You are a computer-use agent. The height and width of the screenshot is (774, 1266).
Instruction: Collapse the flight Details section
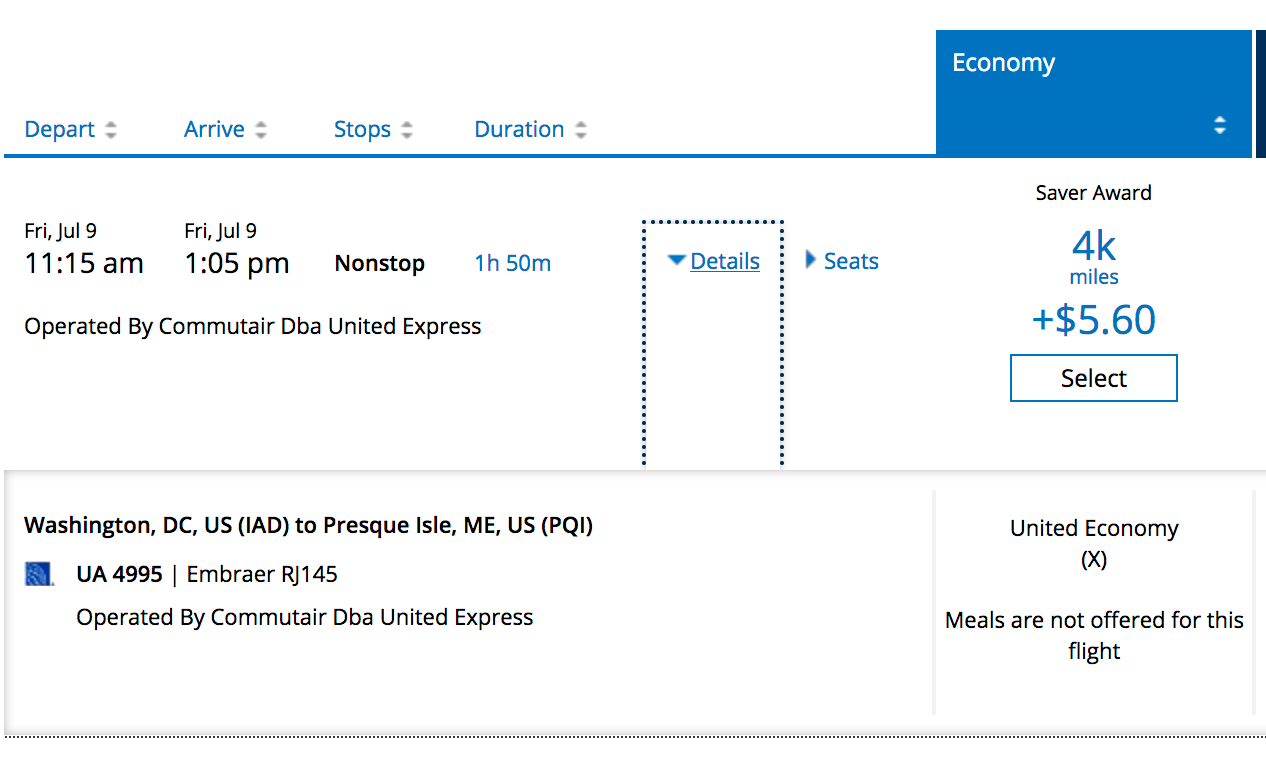tap(714, 262)
